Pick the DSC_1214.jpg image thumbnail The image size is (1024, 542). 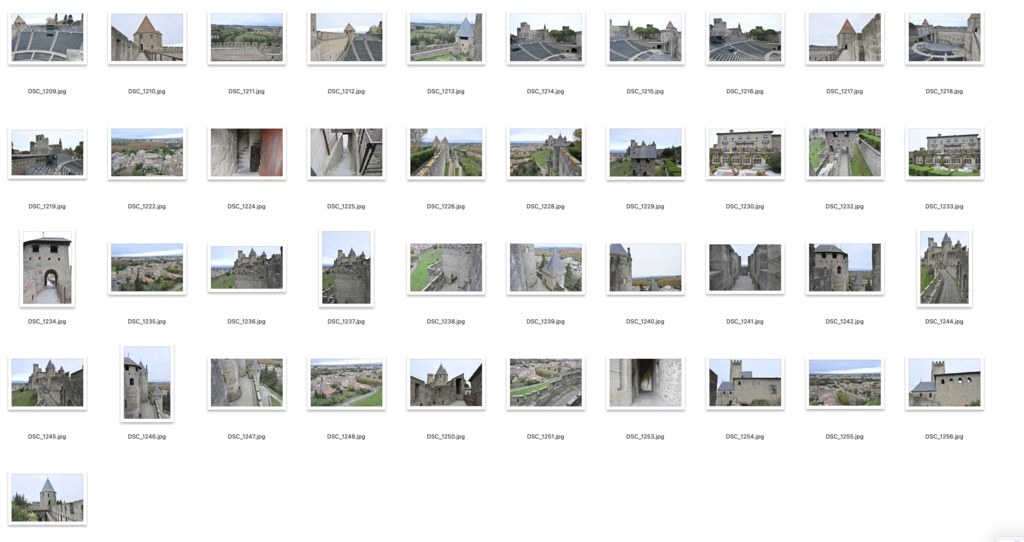tap(546, 38)
